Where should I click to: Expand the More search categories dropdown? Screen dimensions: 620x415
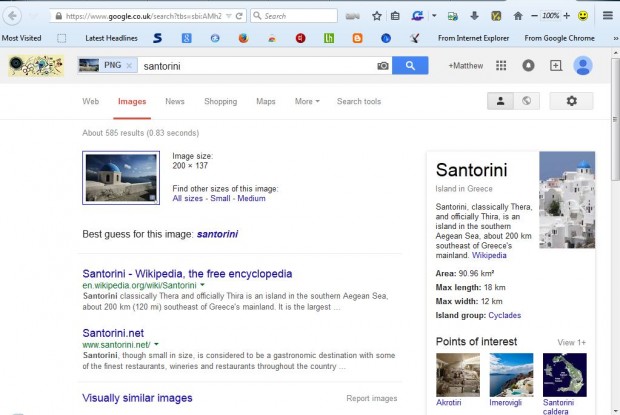[x=307, y=101]
